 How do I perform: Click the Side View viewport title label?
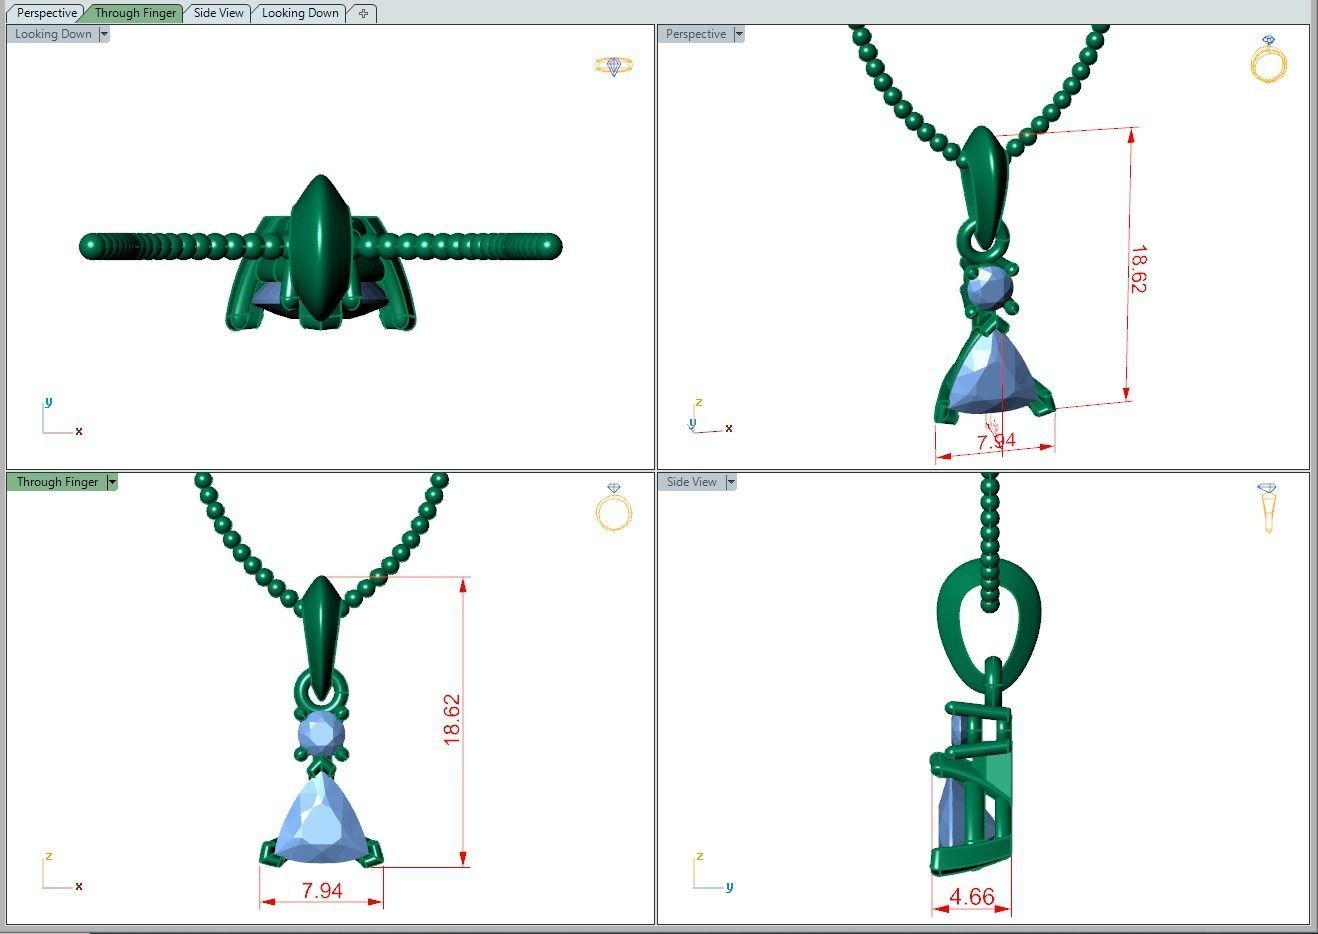(692, 482)
